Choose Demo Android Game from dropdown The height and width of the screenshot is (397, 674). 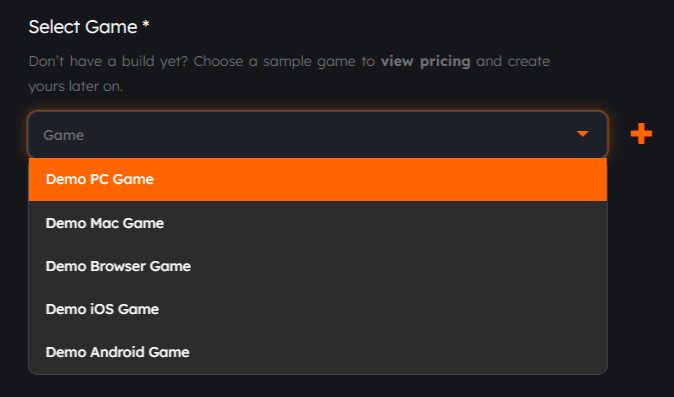(x=318, y=352)
